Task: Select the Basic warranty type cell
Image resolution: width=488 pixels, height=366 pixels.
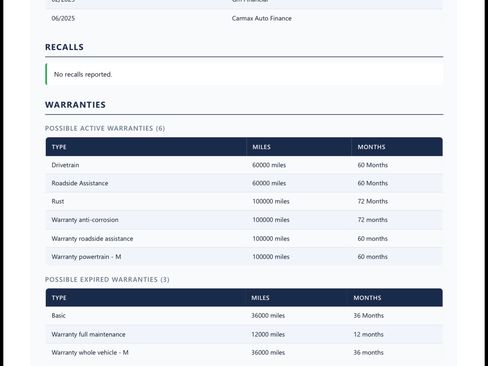Action: click(x=58, y=315)
